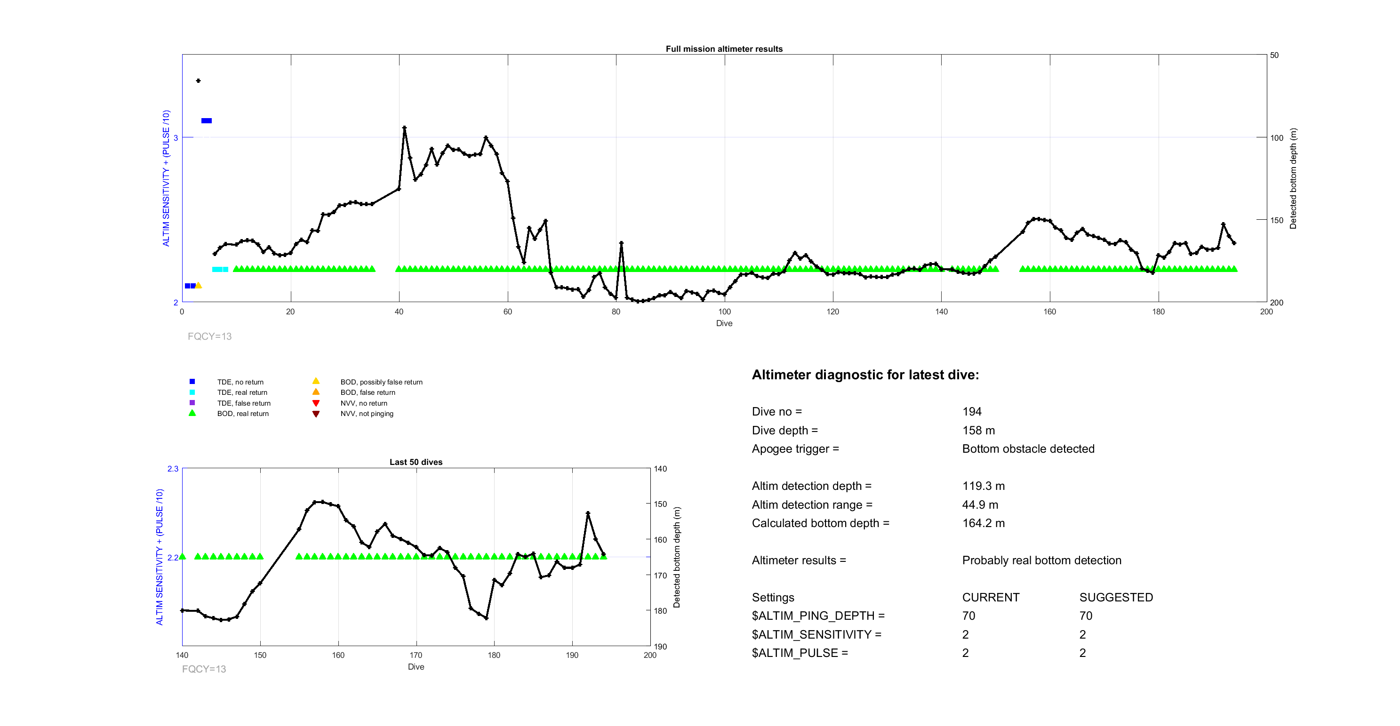This screenshot has width=1400, height=726.
Task: Click the 'TDE, real return' legend label
Action: (242, 393)
